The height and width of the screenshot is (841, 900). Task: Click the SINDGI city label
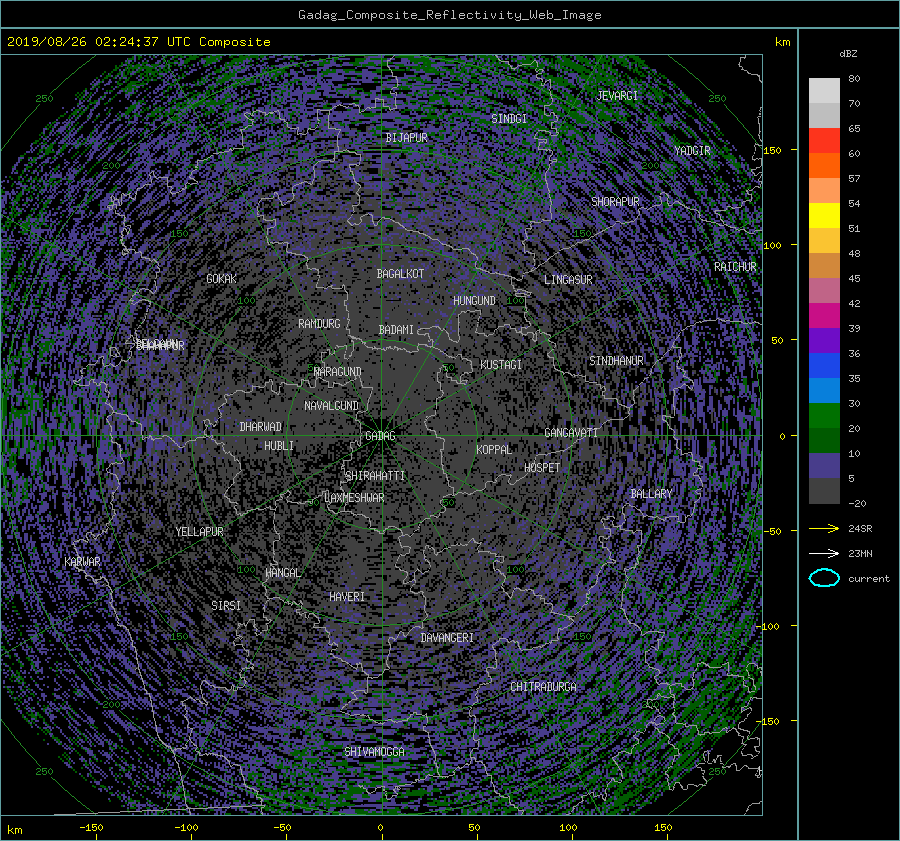509,118
